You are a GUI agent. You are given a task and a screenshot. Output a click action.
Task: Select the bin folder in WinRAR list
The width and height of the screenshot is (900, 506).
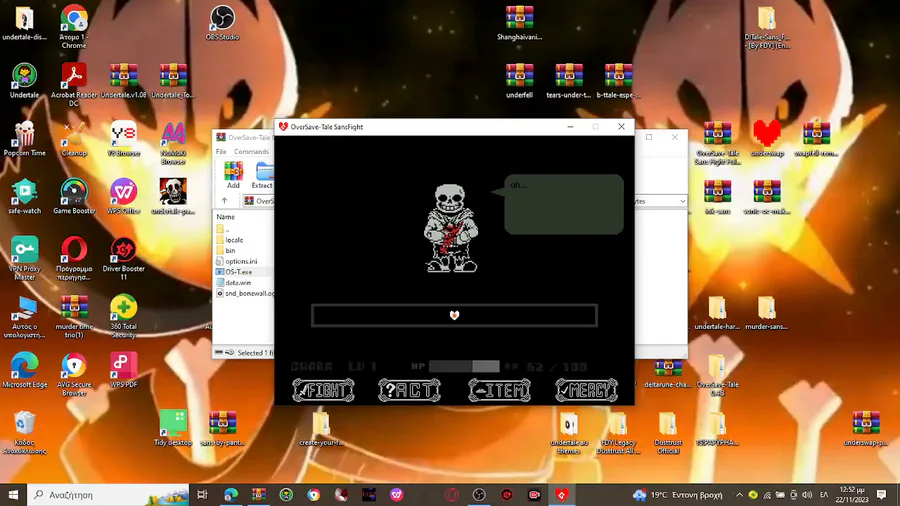[x=230, y=251]
